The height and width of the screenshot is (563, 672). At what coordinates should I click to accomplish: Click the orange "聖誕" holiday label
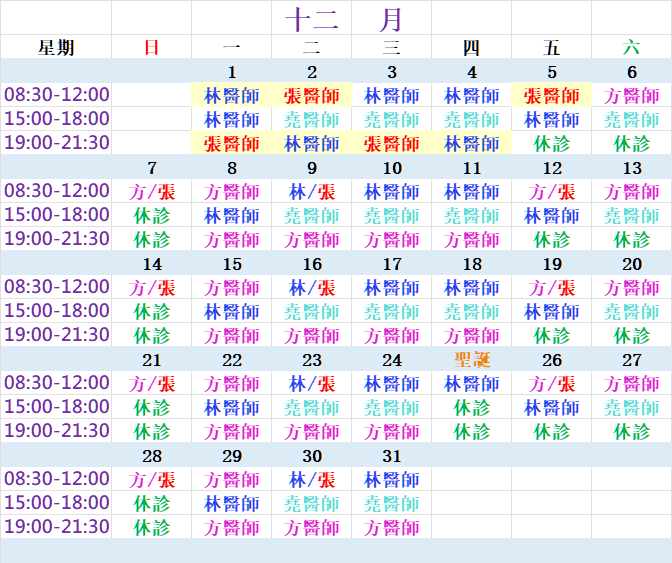point(471,360)
